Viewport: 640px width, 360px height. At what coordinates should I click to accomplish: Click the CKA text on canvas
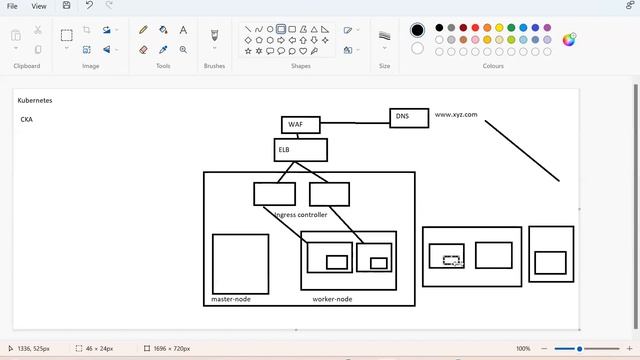27,120
